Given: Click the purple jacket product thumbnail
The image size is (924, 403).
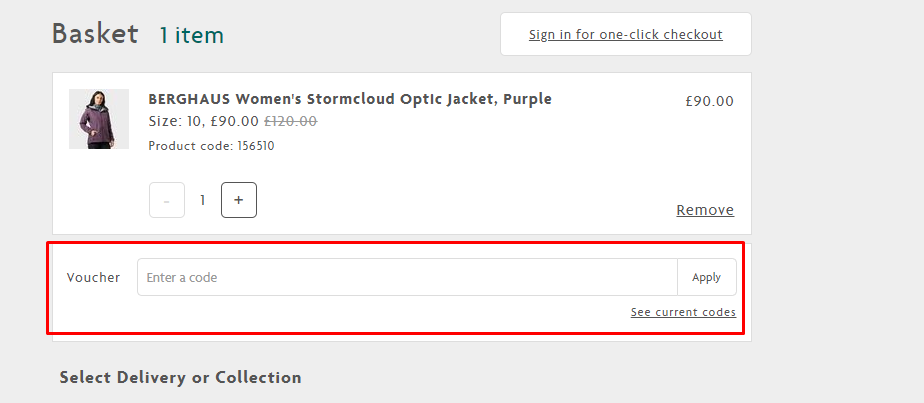Looking at the screenshot, I should [x=99, y=119].
